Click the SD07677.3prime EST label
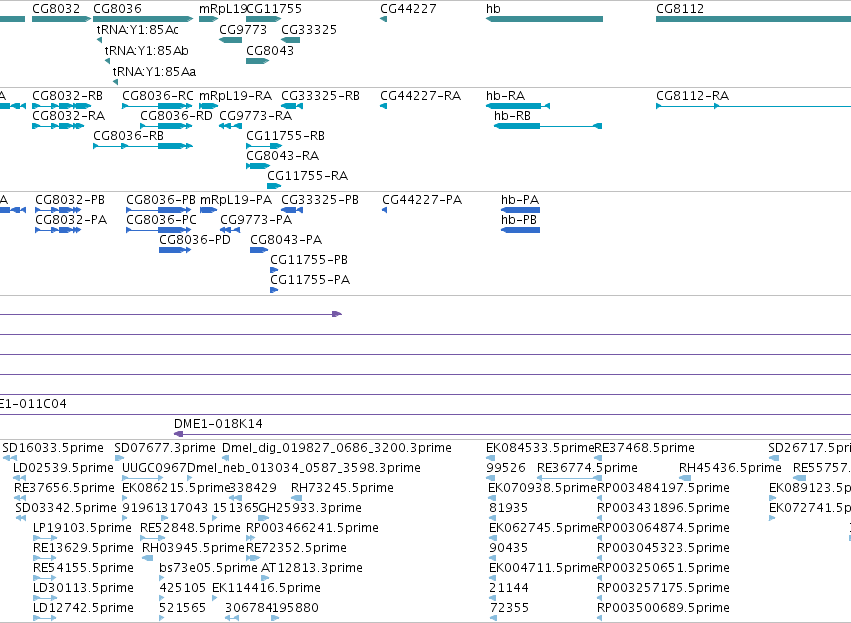Image resolution: width=851 pixels, height=623 pixels. click(165, 448)
